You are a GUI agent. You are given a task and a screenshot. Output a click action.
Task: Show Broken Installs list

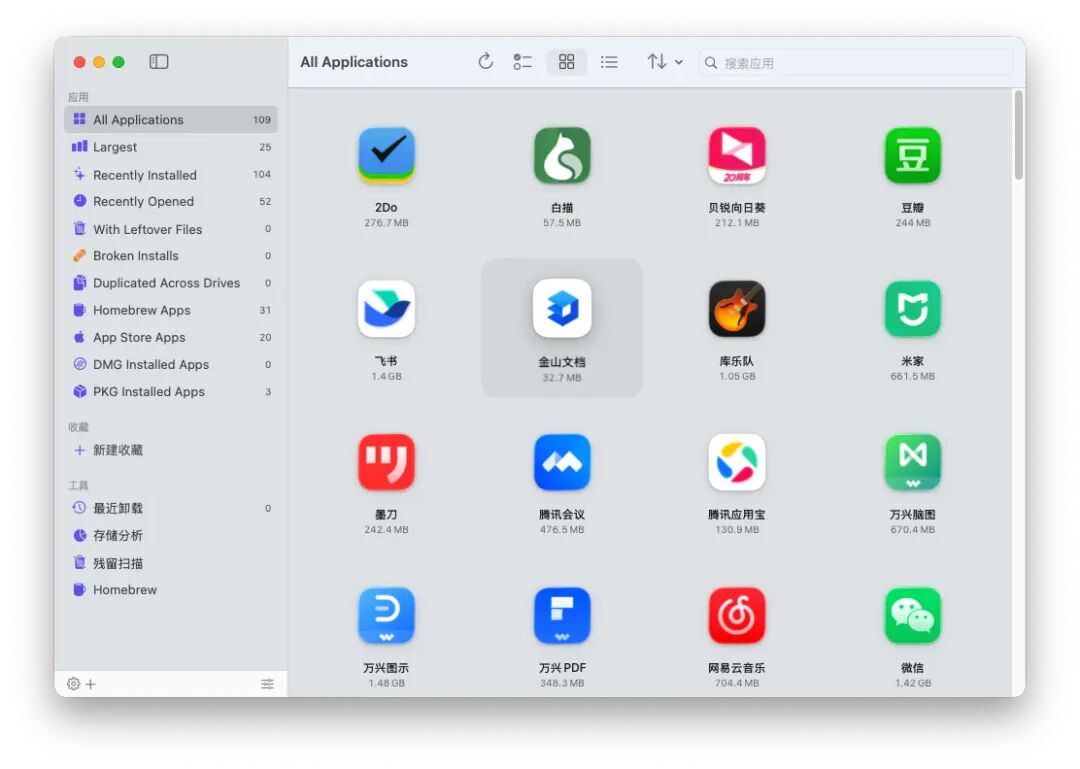point(171,256)
